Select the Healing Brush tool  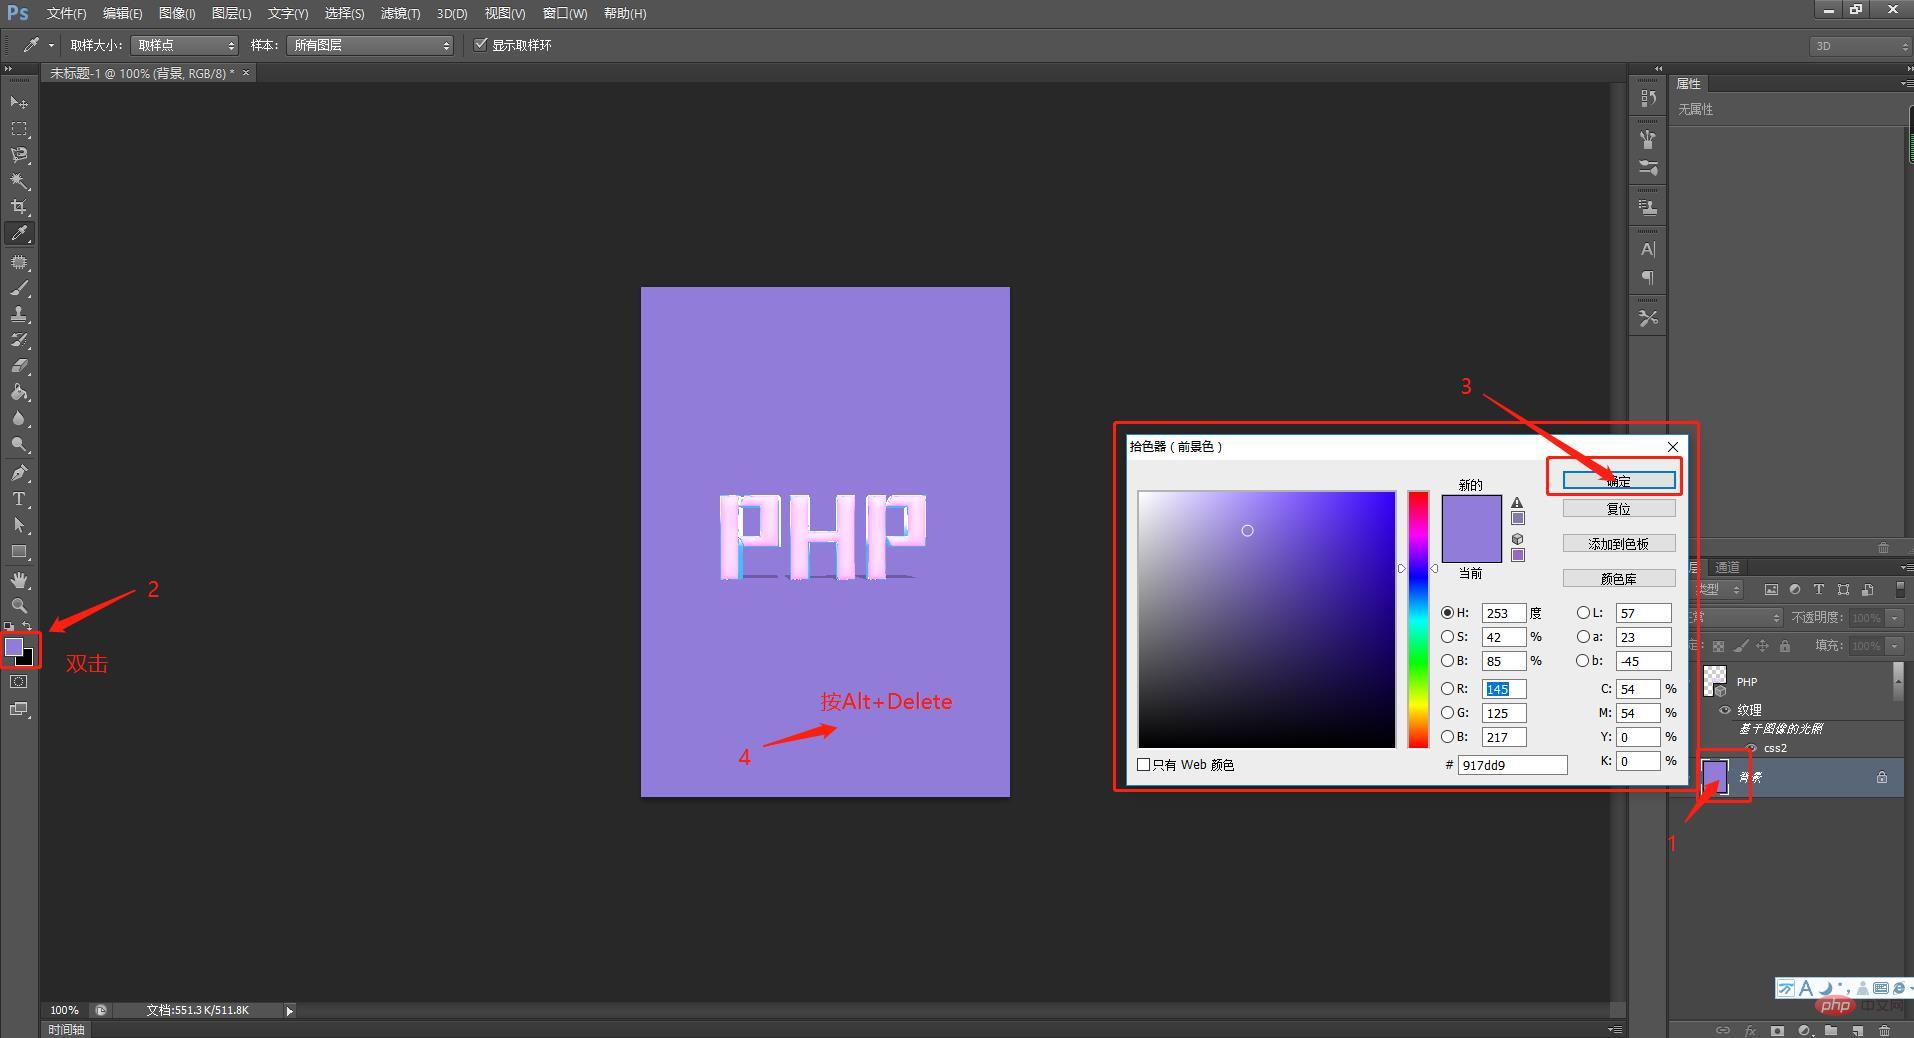(x=19, y=262)
